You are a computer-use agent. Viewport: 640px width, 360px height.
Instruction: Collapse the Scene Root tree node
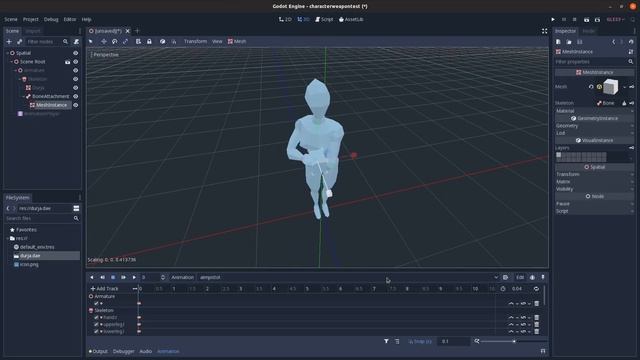point(11,62)
